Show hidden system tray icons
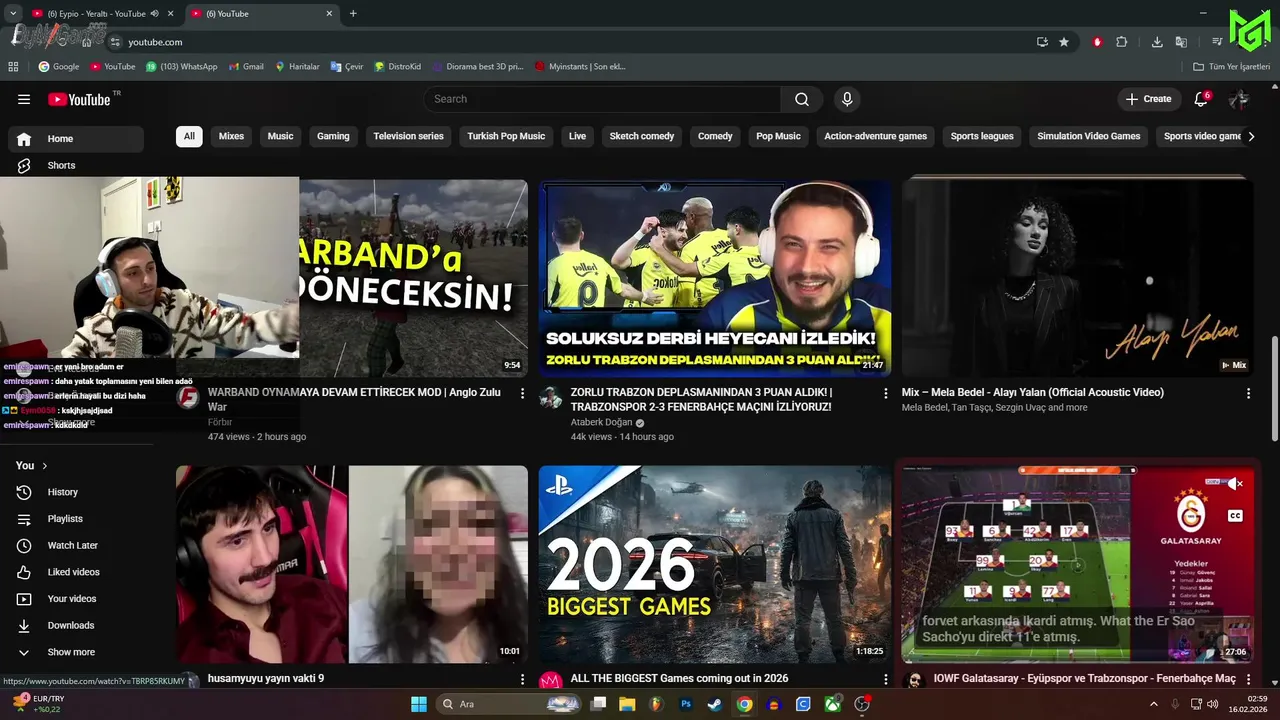1280x720 pixels. tap(1155, 704)
